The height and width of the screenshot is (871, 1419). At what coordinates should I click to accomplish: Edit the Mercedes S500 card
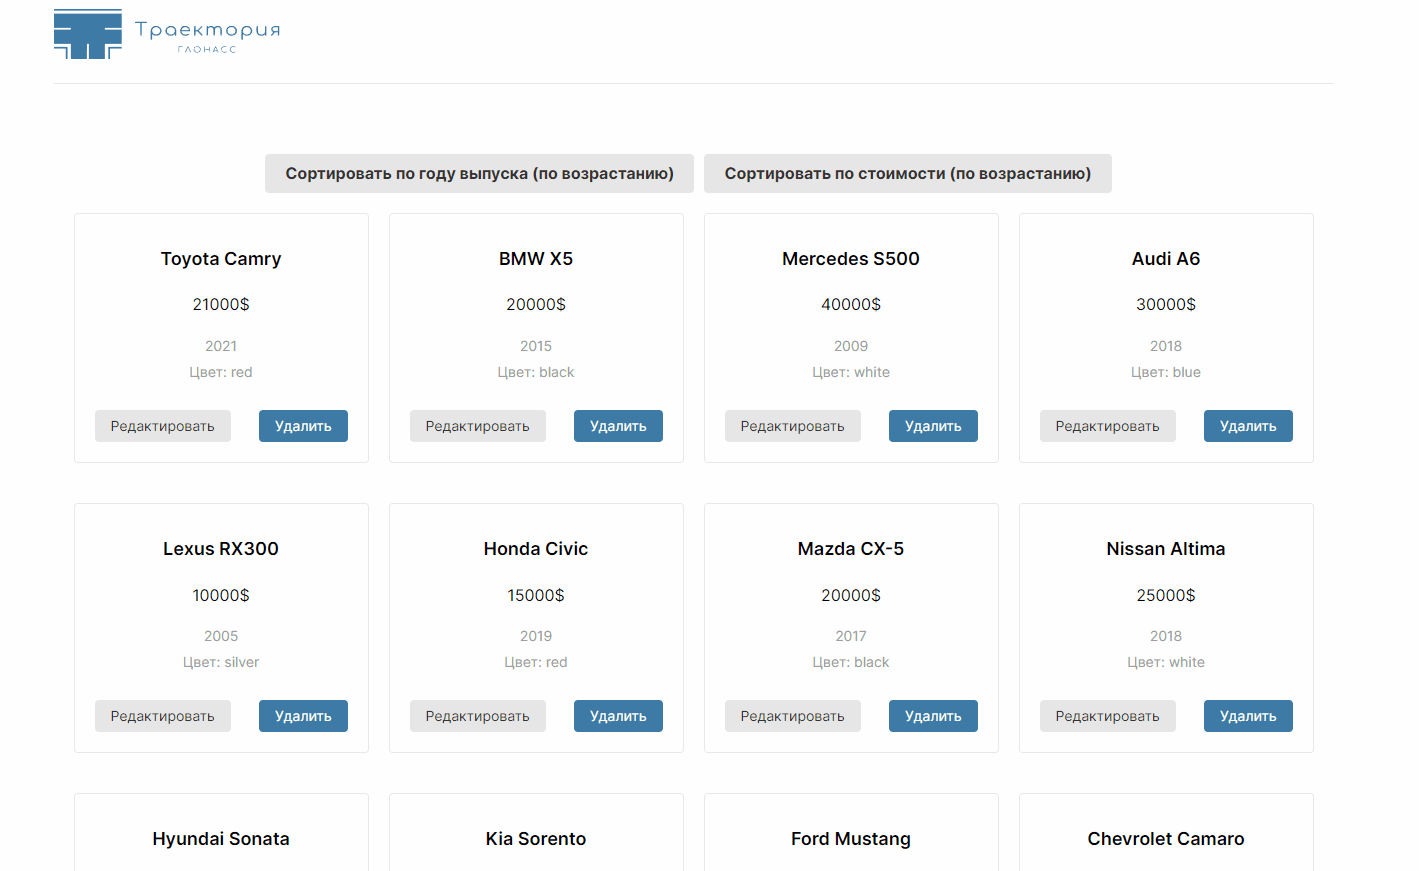tap(793, 426)
